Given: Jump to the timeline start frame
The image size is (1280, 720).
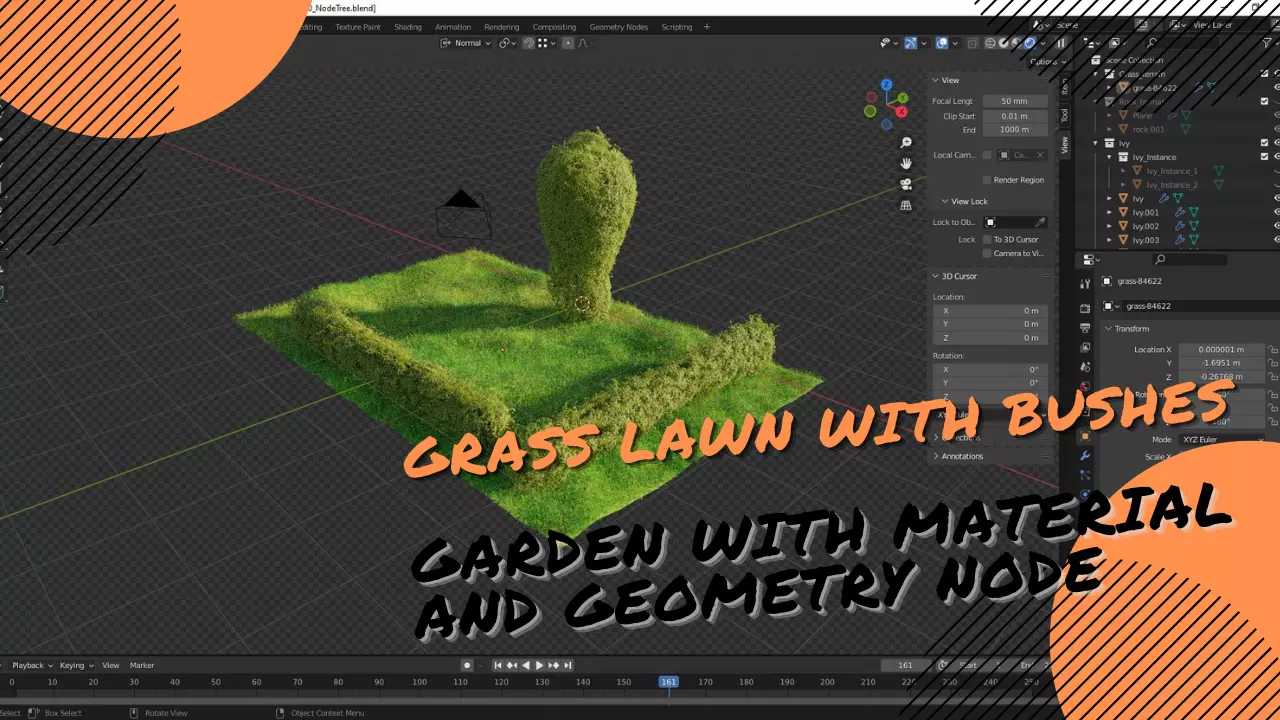Looking at the screenshot, I should click(498, 665).
